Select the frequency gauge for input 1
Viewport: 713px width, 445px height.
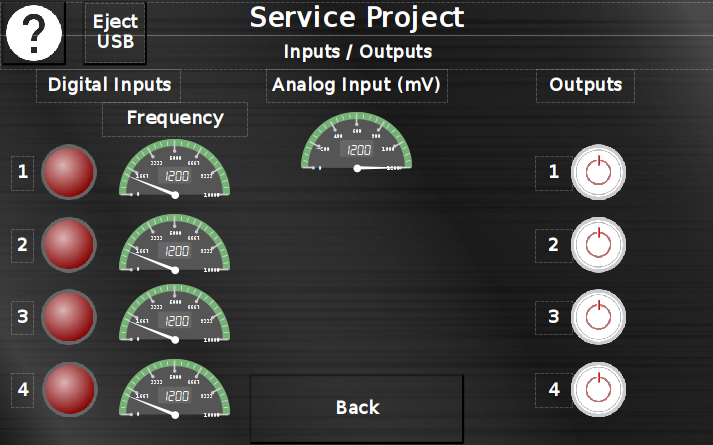[175, 170]
